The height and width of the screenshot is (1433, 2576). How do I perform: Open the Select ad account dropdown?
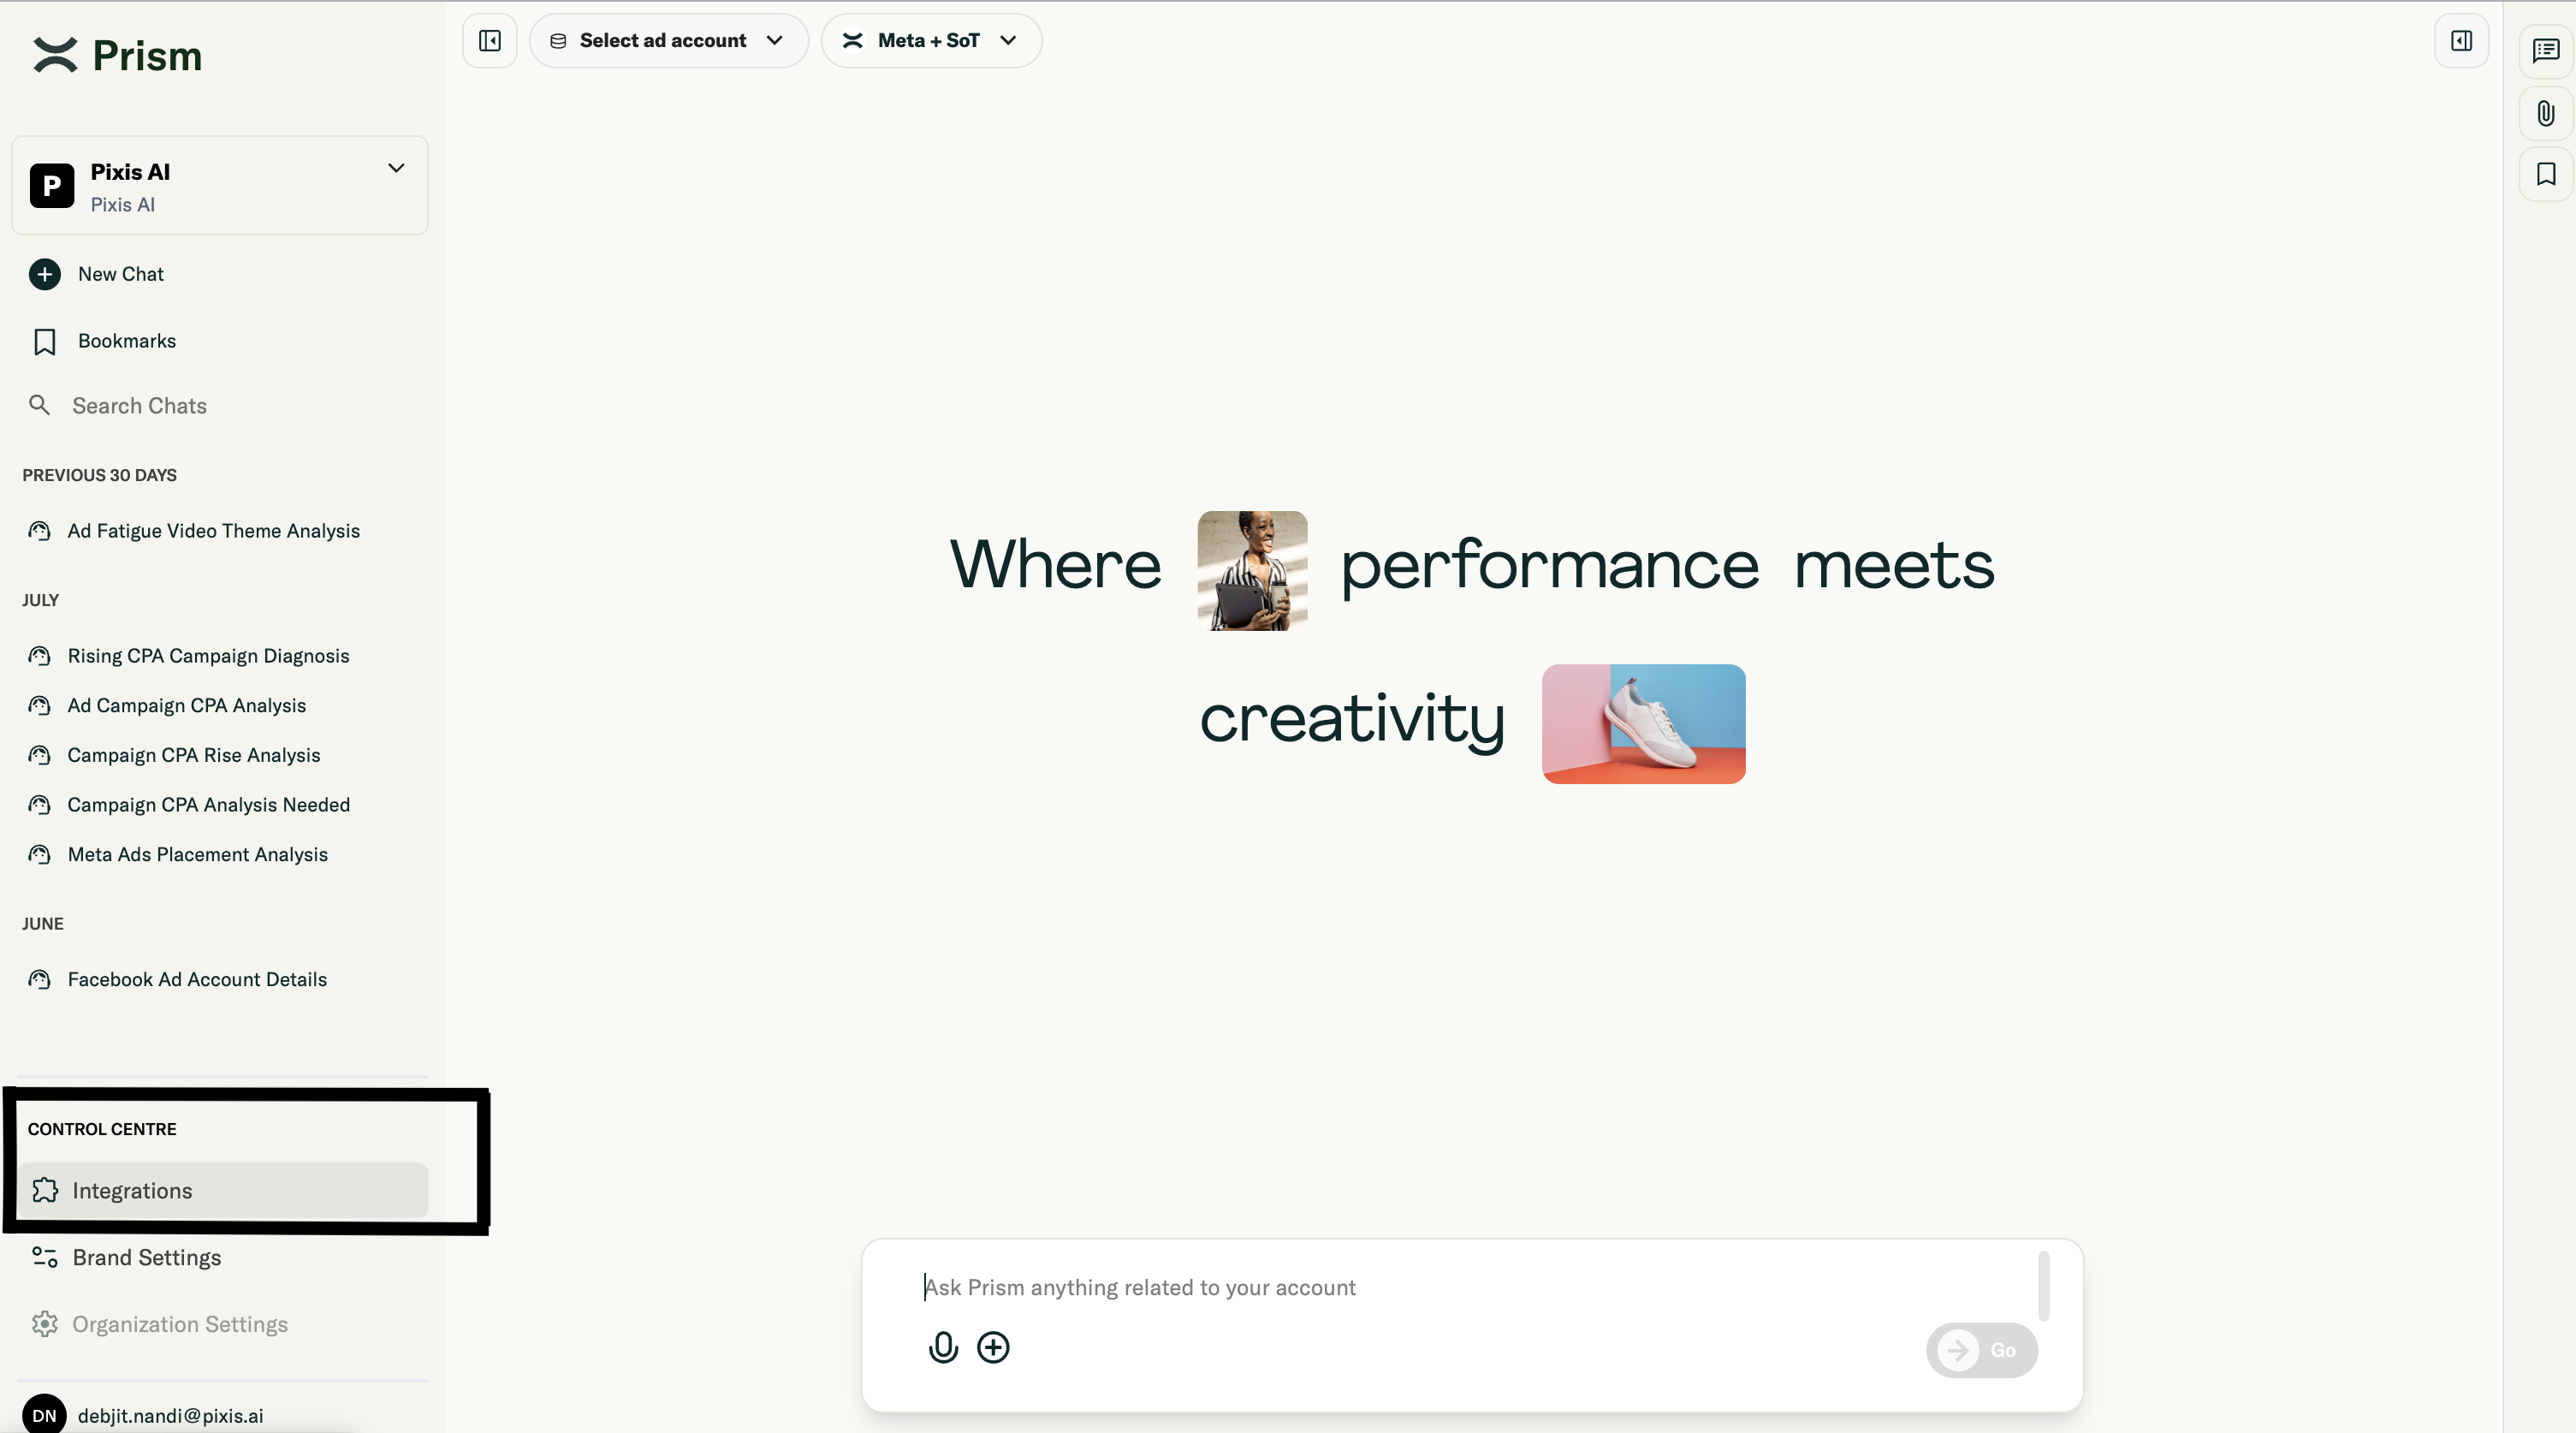(668, 41)
